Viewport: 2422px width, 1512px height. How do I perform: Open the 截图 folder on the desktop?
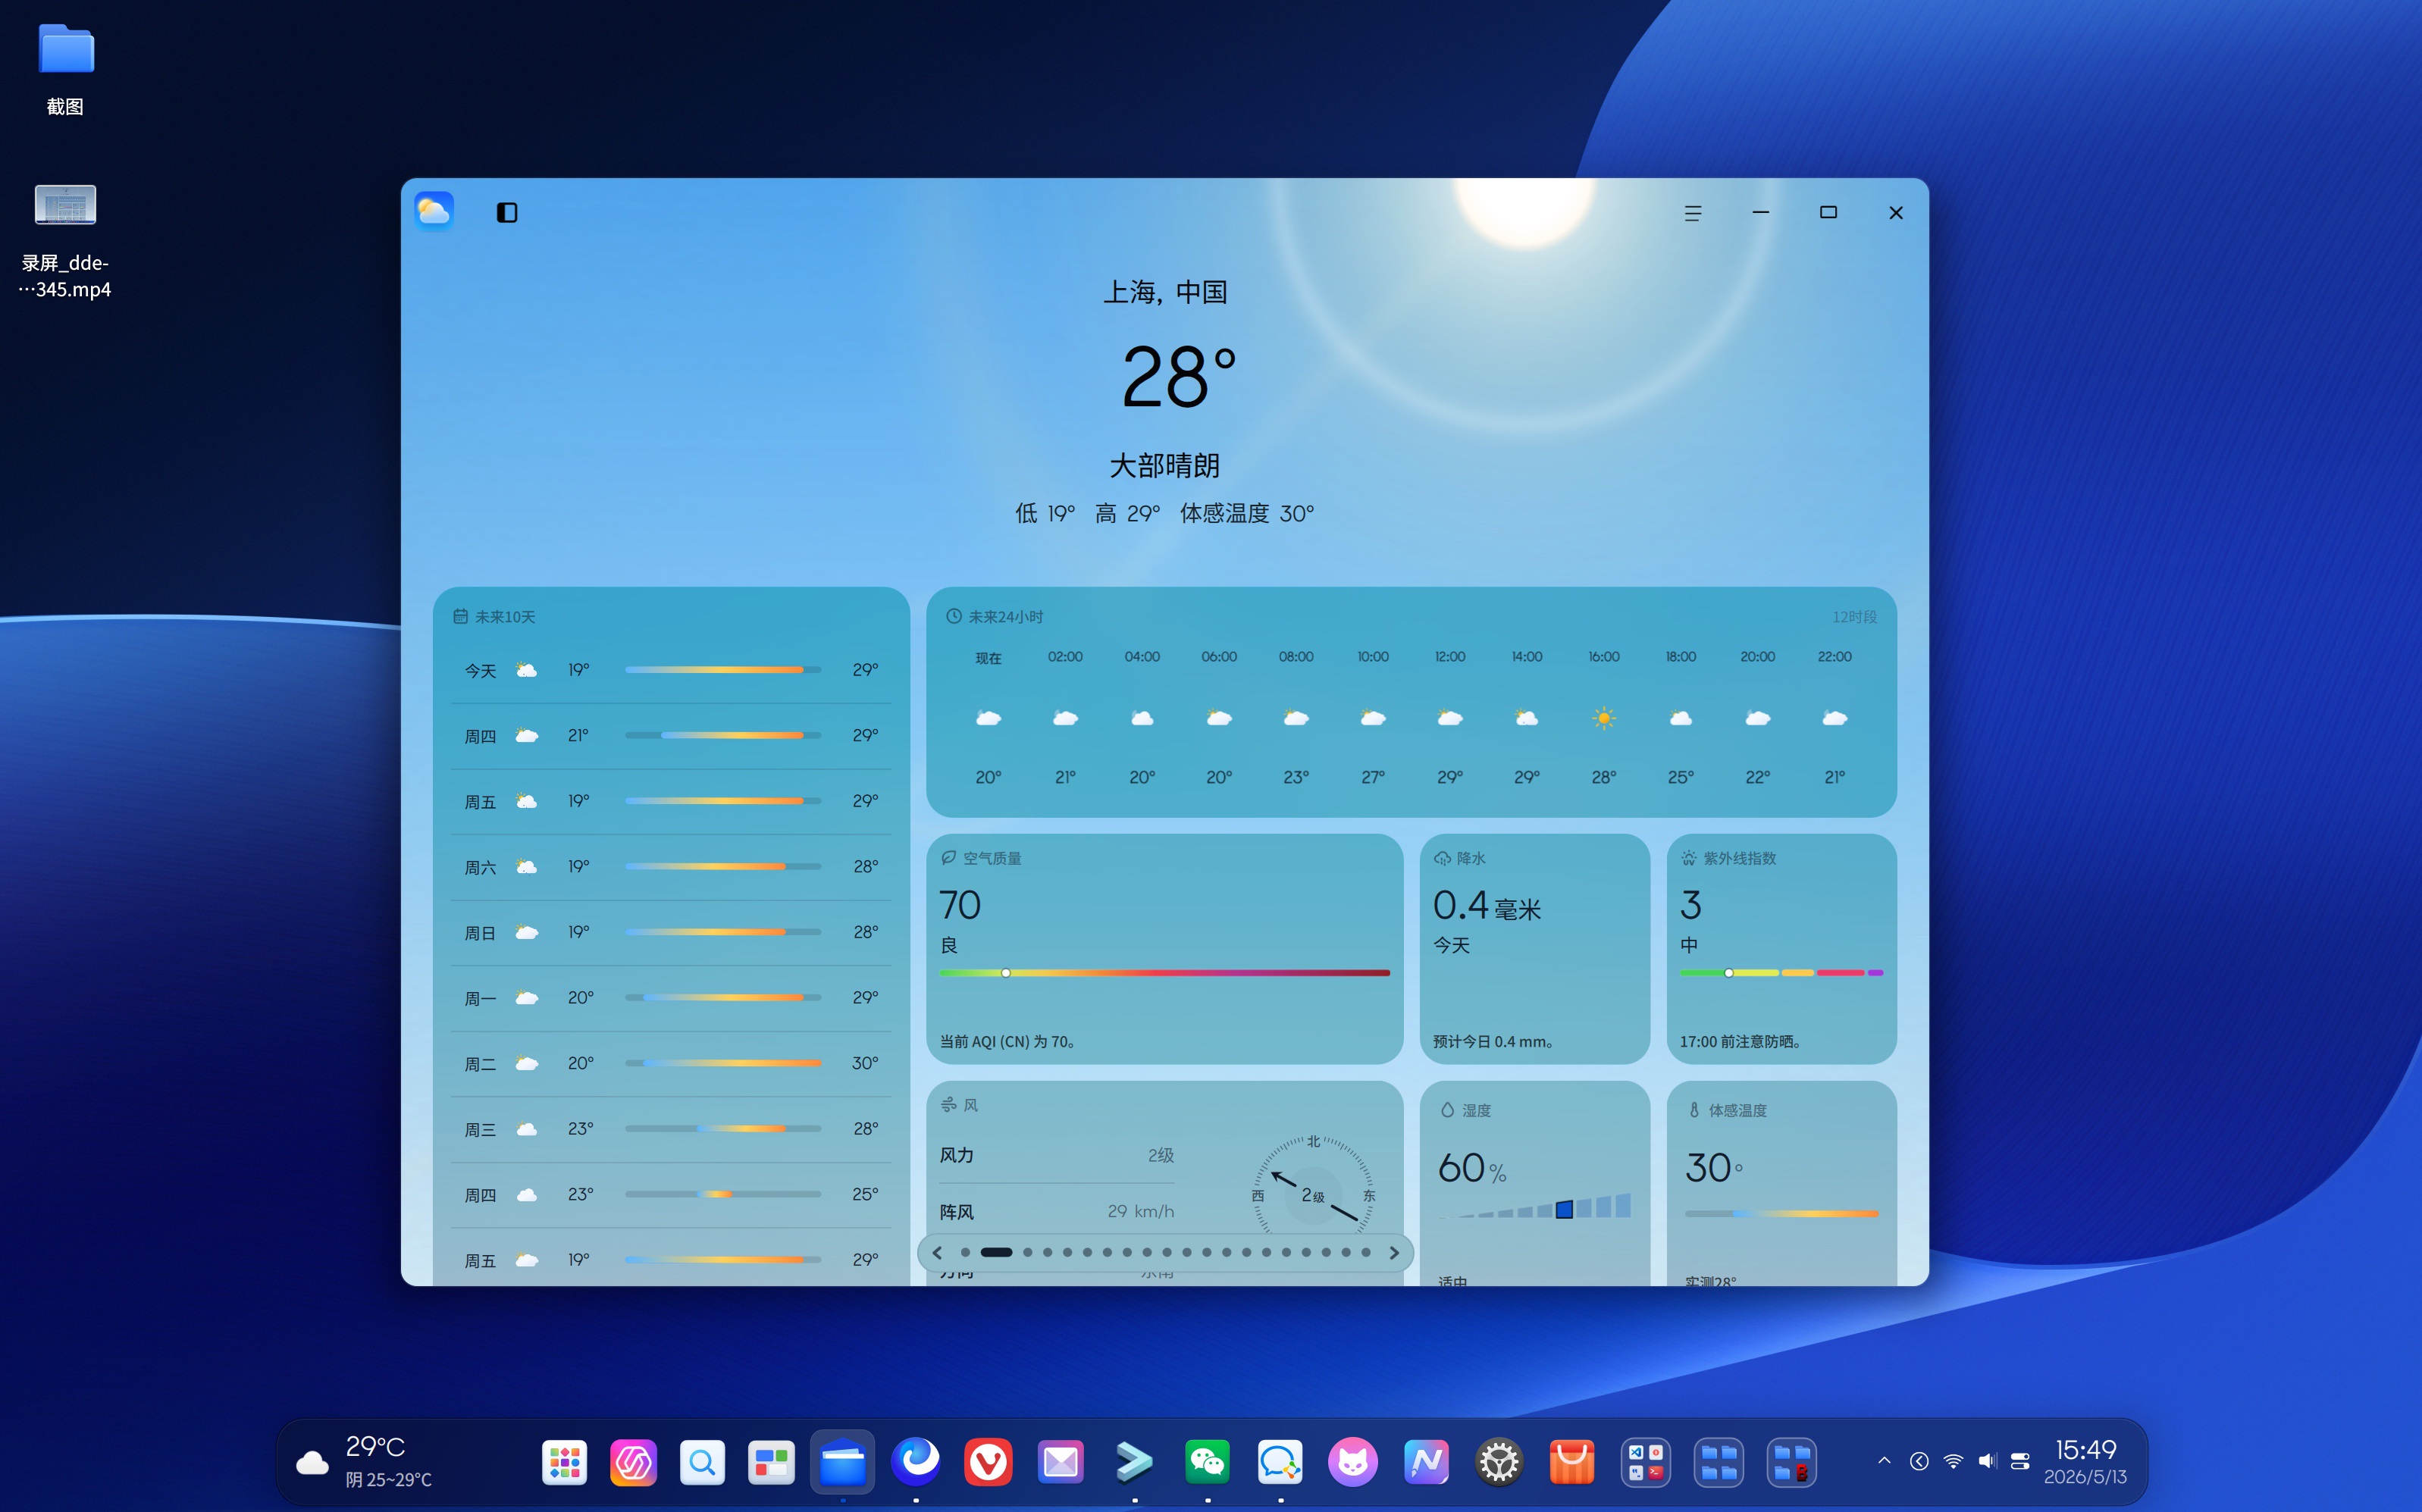[x=66, y=70]
